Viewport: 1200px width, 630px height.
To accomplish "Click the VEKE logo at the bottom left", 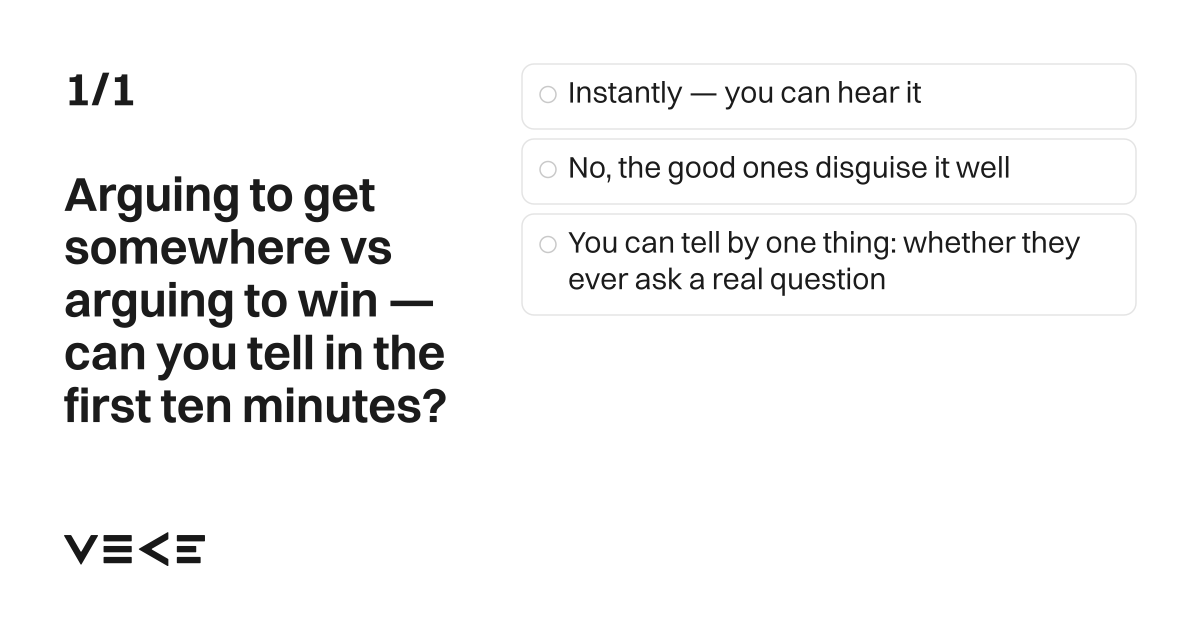I will click(x=135, y=550).
